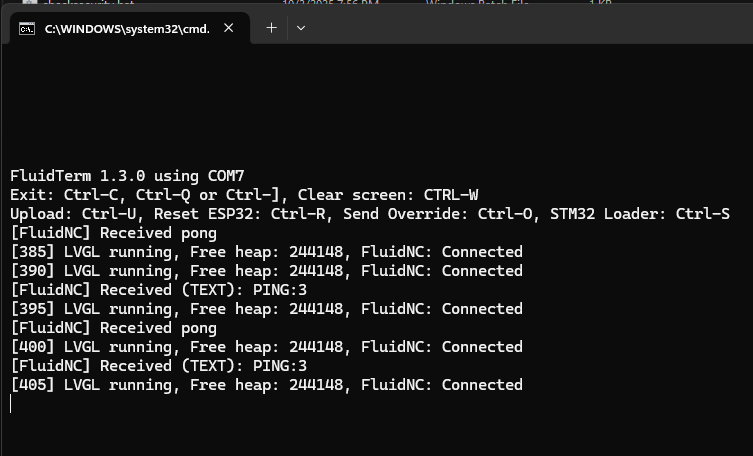Click the "Upload: Ctrl-U" text
This screenshot has height=456, width=753.
coord(68,214)
